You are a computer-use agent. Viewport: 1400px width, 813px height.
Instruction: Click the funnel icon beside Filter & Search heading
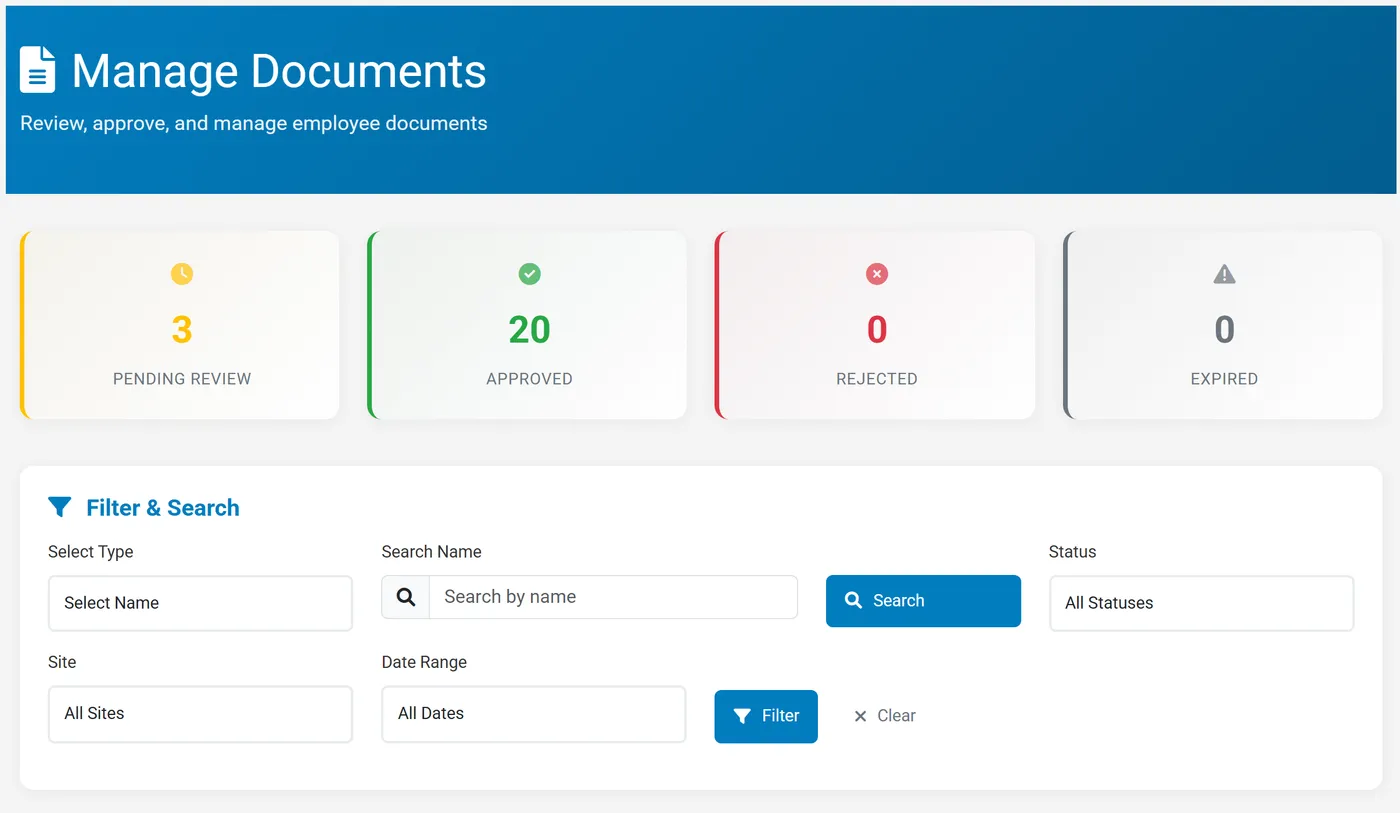[x=60, y=507]
